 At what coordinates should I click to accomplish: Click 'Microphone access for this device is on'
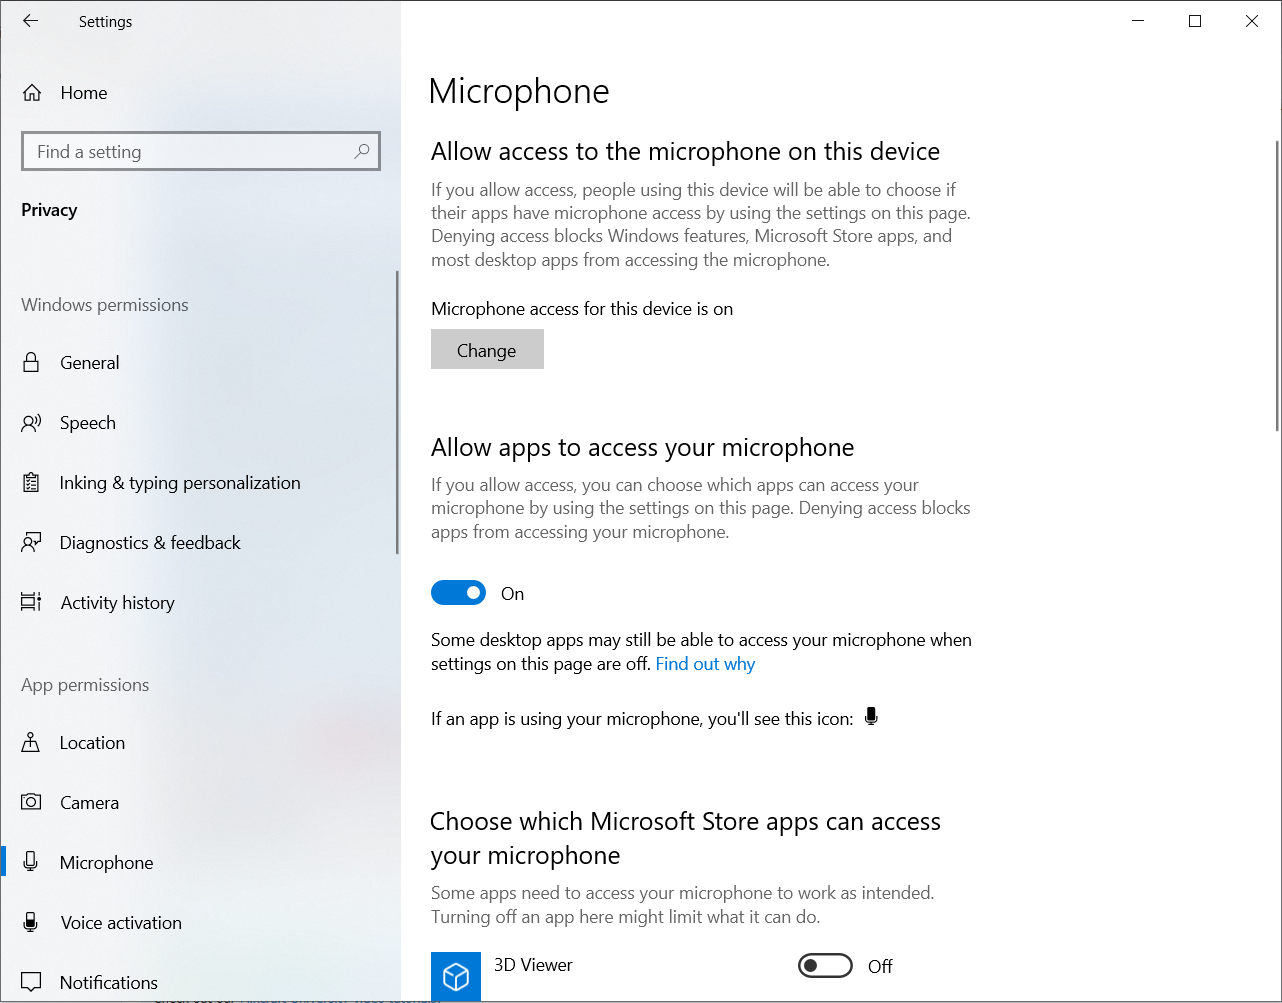tap(582, 309)
